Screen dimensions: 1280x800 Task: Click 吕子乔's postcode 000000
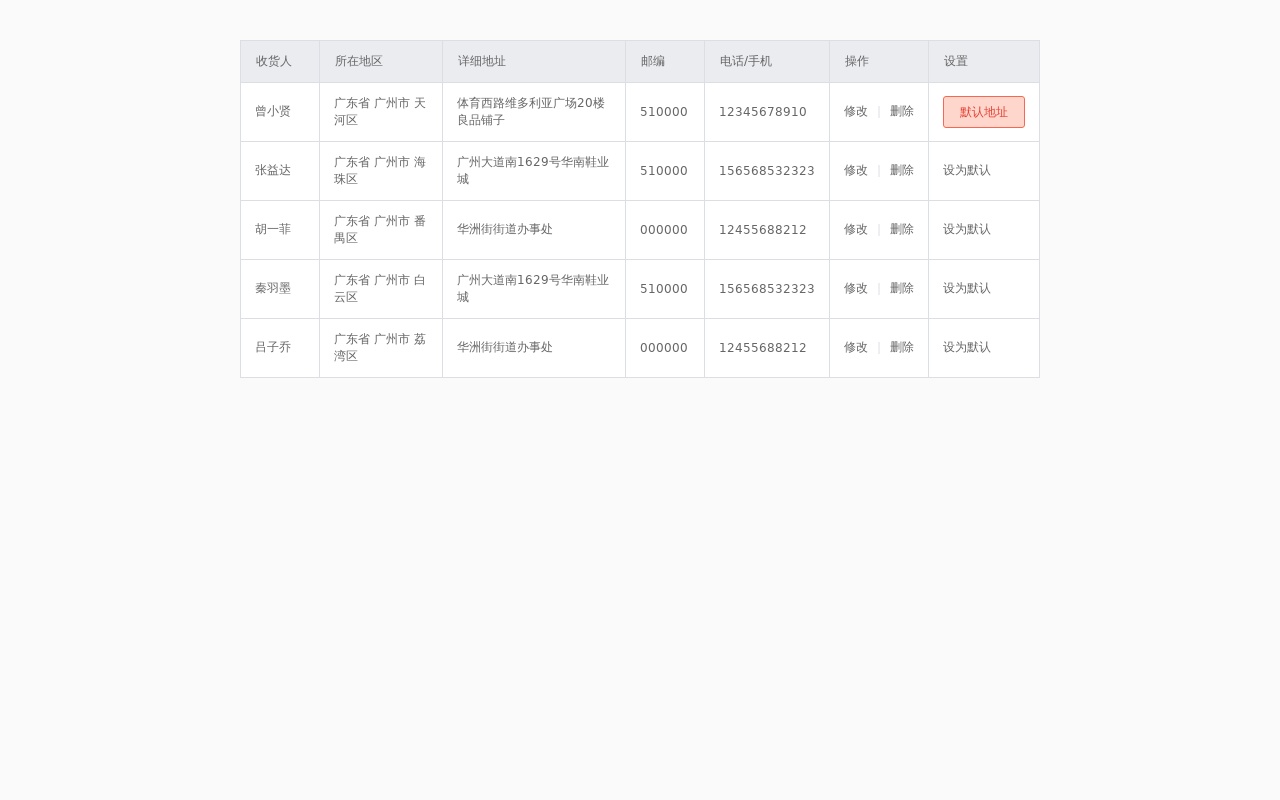click(664, 347)
